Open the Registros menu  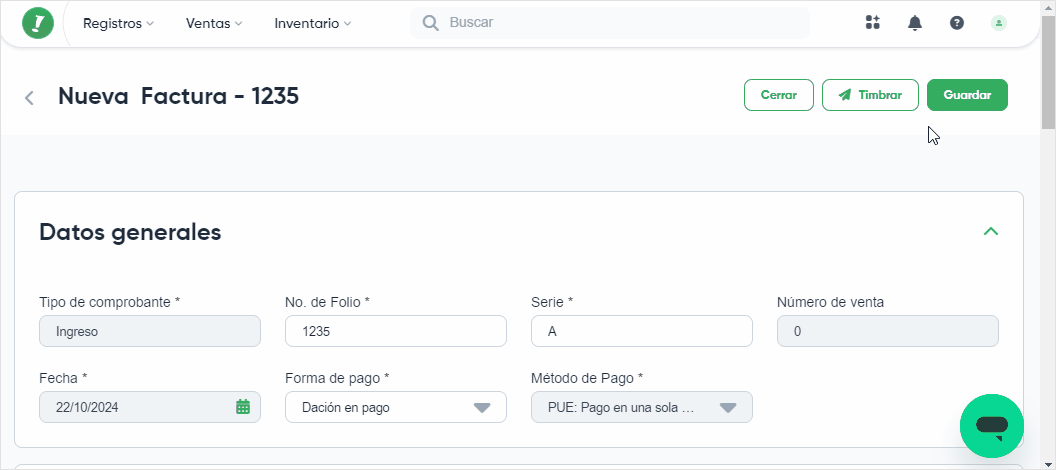pyautogui.click(x=118, y=24)
